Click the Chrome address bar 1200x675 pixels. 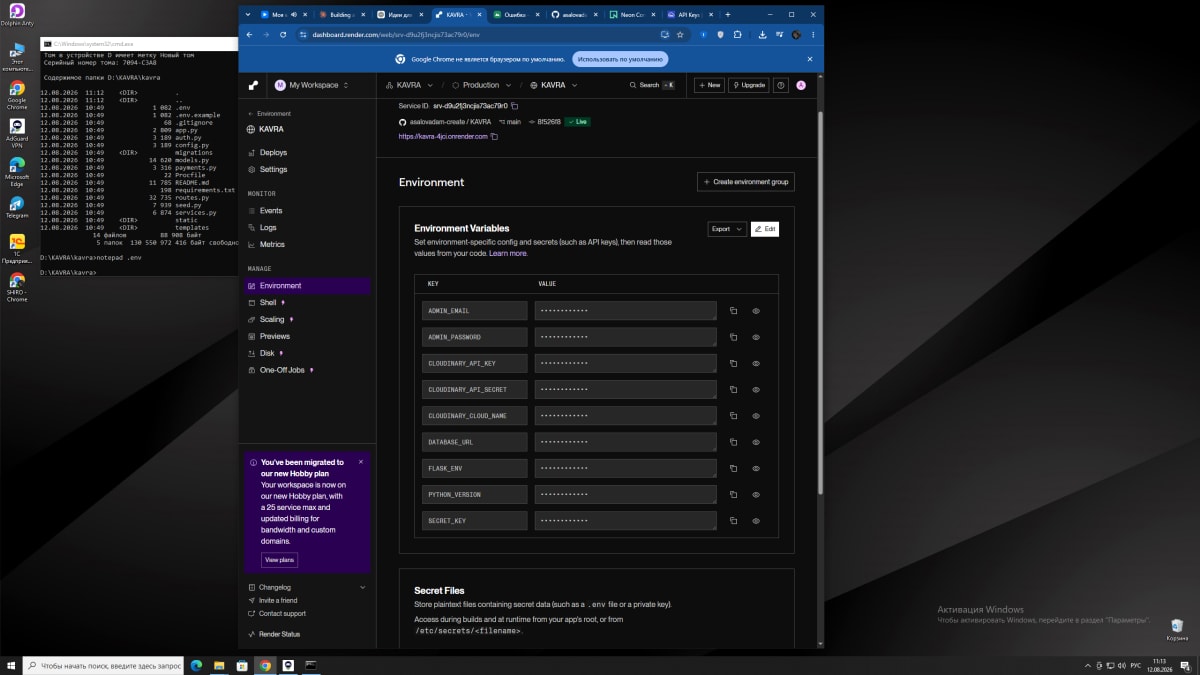pos(480,34)
